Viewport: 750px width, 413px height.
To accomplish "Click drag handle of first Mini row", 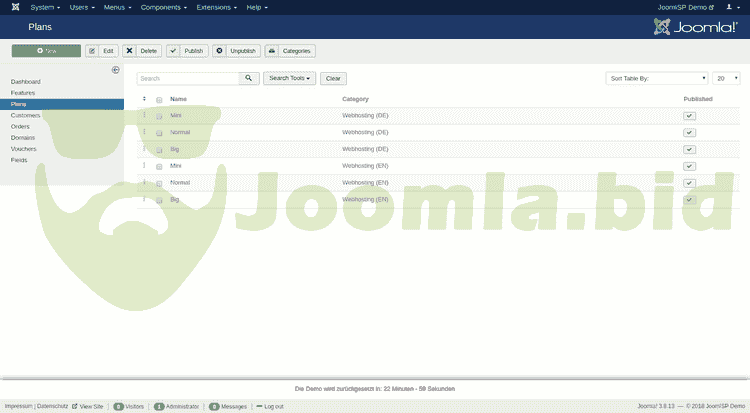I will pyautogui.click(x=144, y=115).
